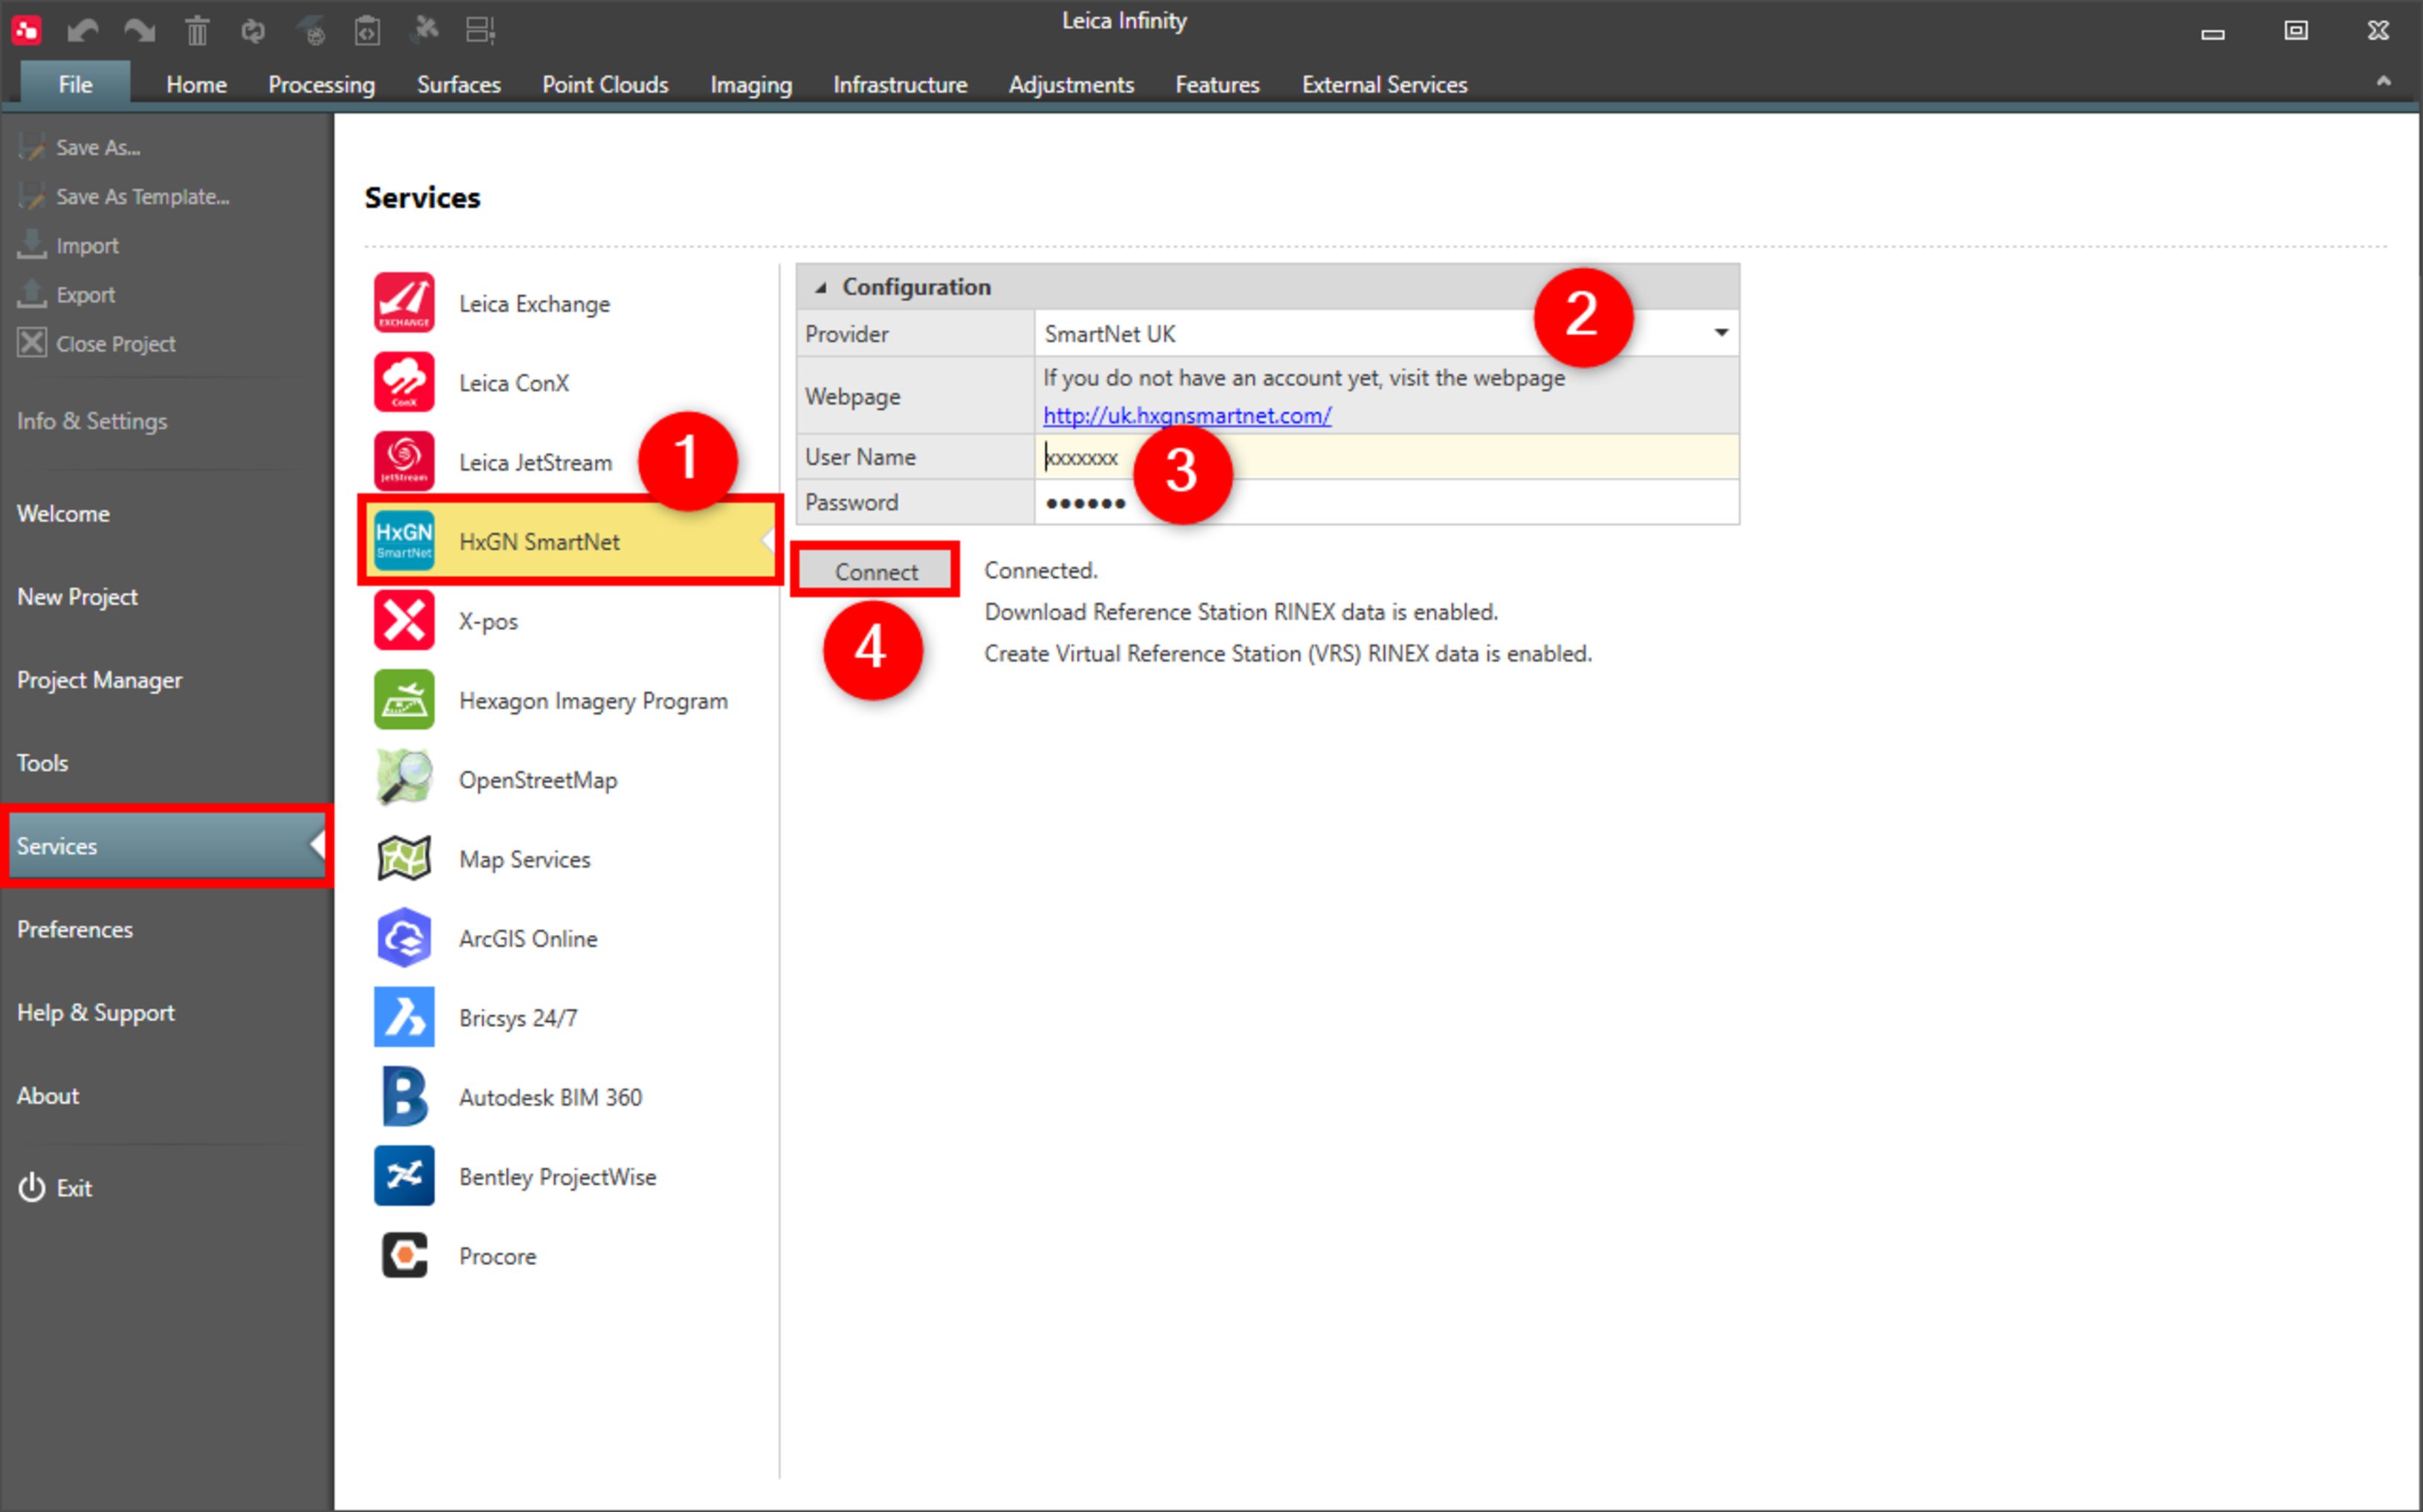Switch to the Features tab

1217,85
